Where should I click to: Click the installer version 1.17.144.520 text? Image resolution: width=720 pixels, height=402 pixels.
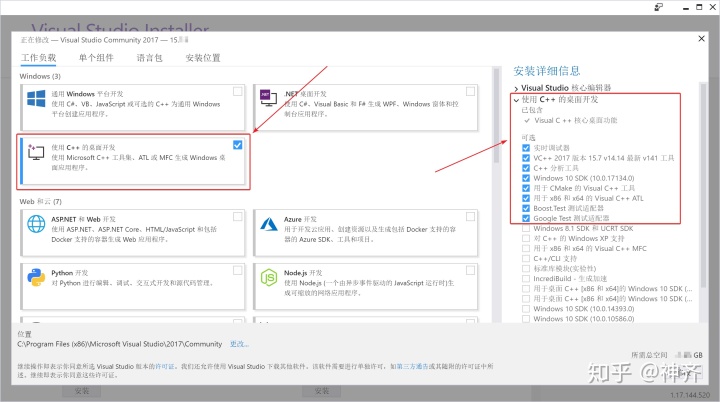pyautogui.click(x=690, y=395)
